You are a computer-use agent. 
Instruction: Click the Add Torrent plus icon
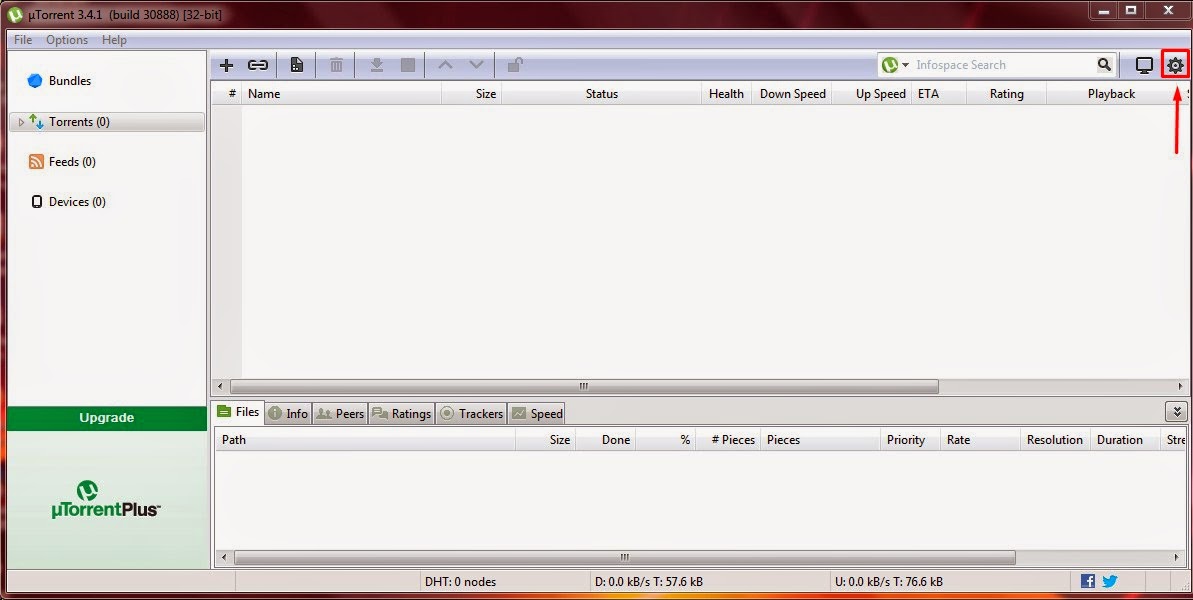[x=226, y=65]
